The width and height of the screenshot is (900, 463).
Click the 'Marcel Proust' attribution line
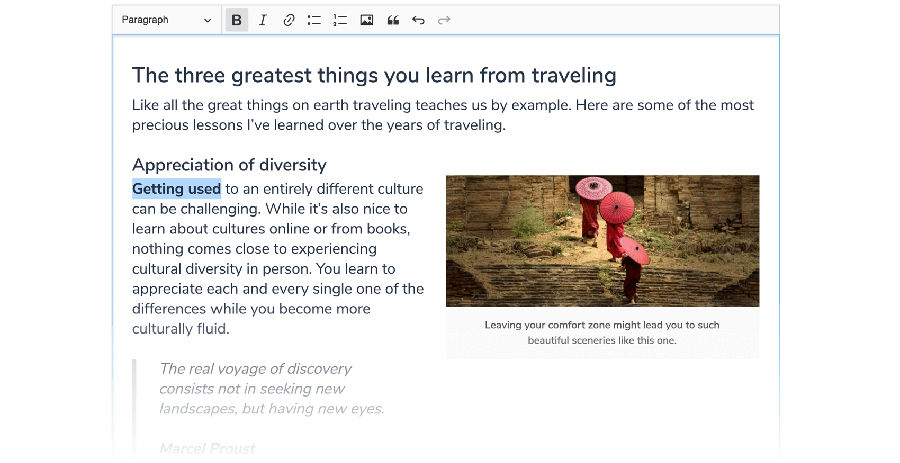(x=207, y=449)
